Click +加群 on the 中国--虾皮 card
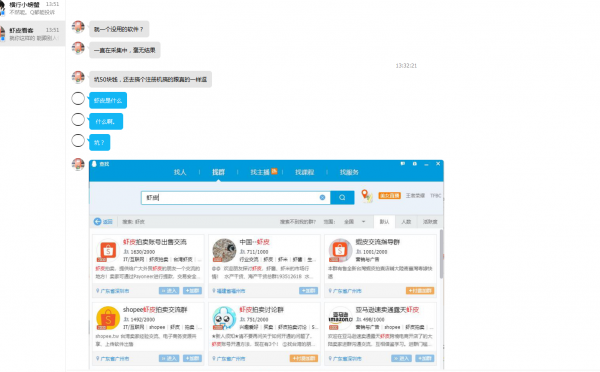This screenshot has height=372, width=600. point(308,290)
